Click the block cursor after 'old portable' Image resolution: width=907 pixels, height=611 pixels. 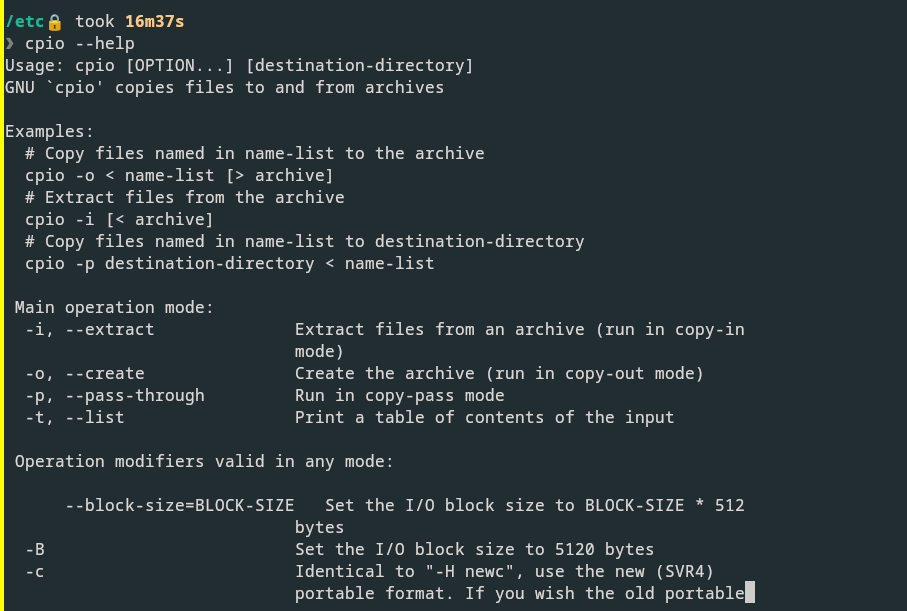click(x=750, y=592)
